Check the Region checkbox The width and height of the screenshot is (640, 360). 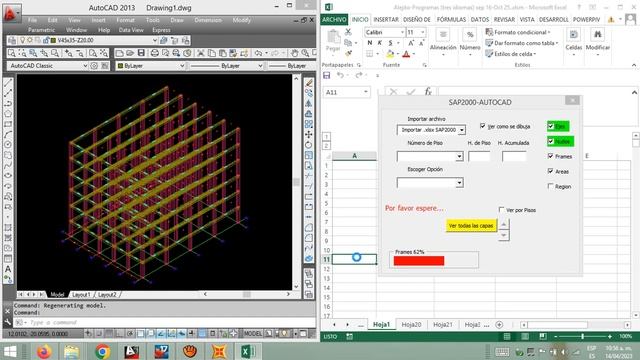551,186
